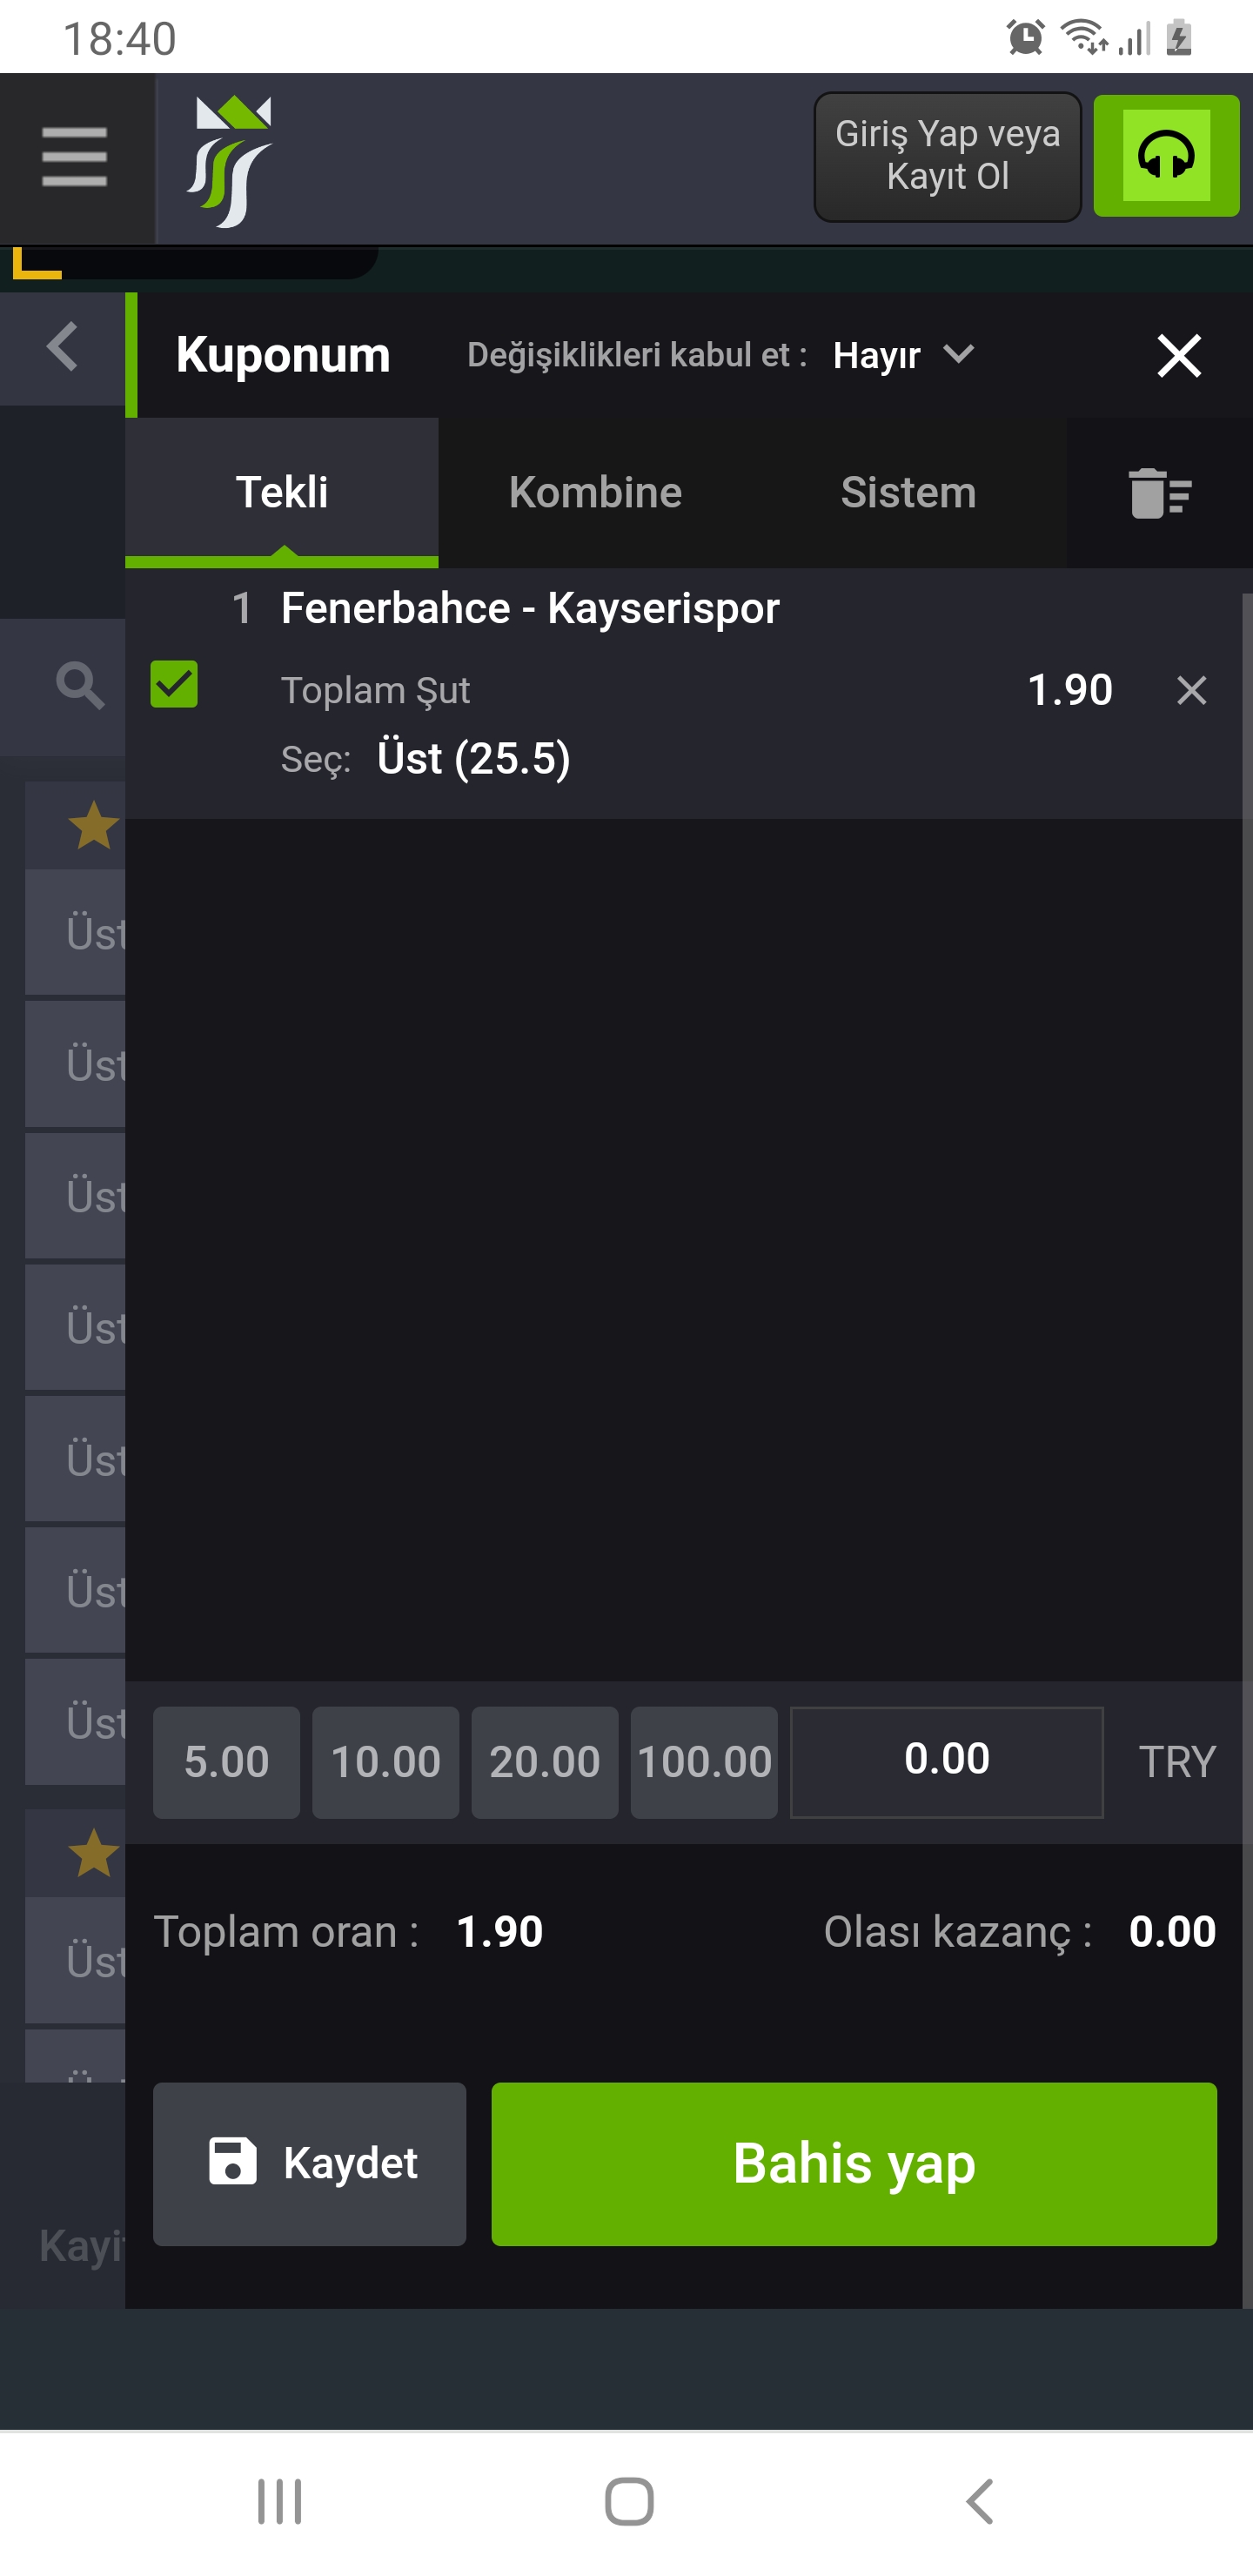Expand Değişiklikleri kabul et Hayır dropdown
The image size is (1253, 2576).
point(904,355)
